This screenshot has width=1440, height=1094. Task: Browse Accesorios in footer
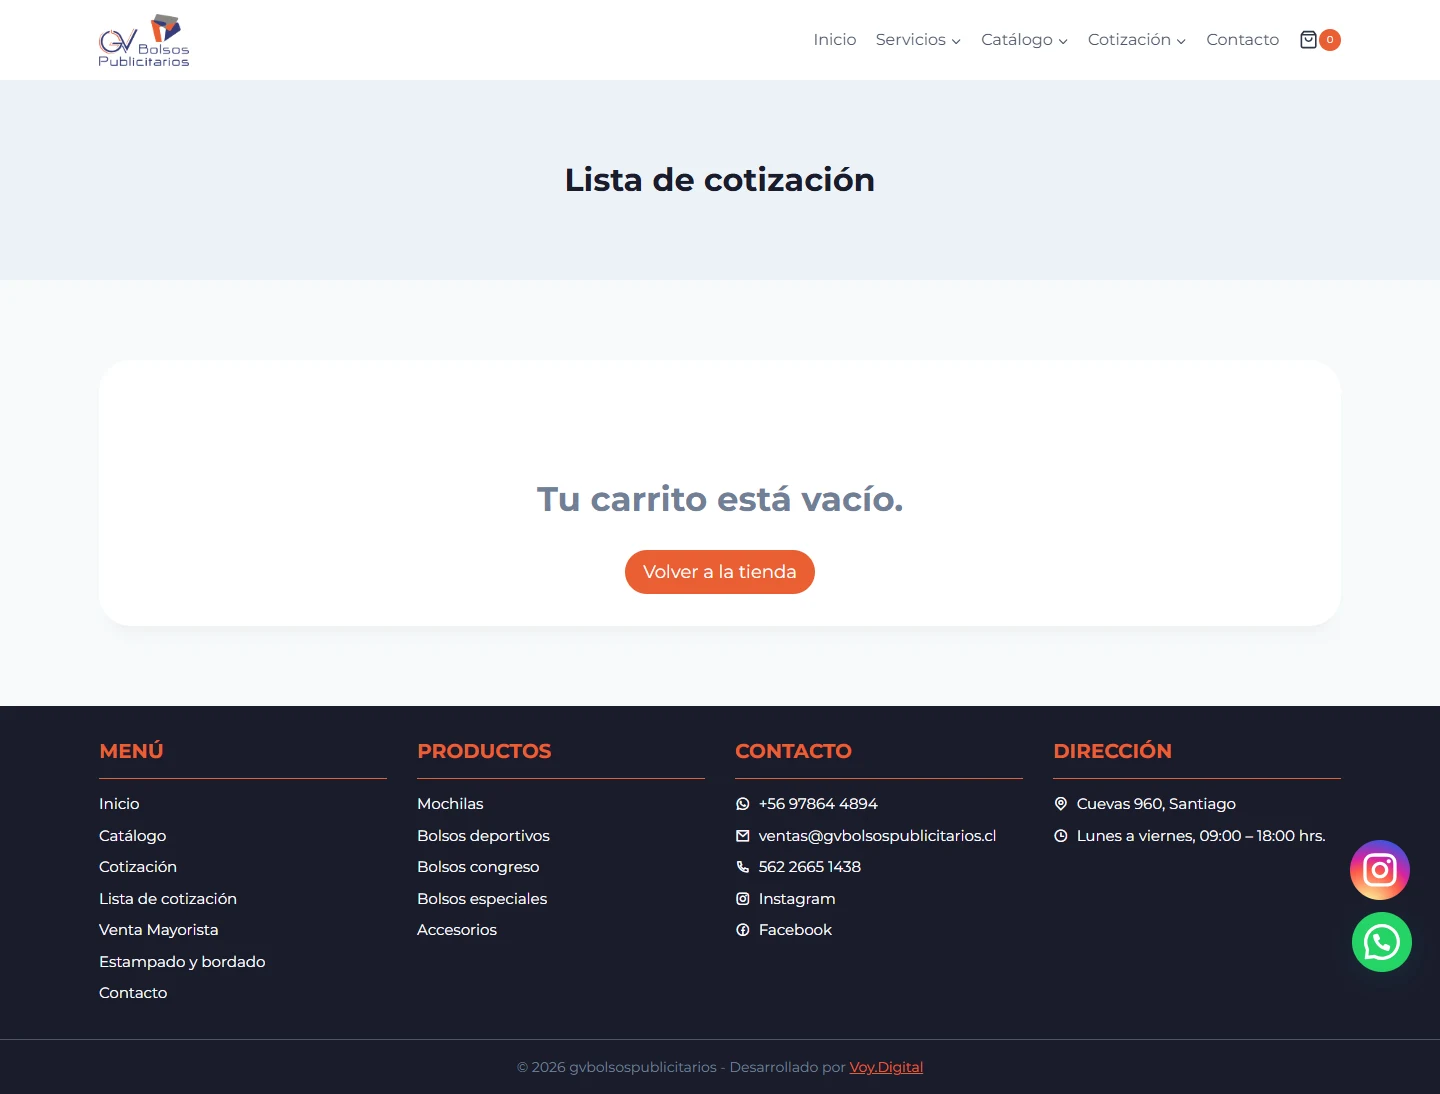(457, 930)
